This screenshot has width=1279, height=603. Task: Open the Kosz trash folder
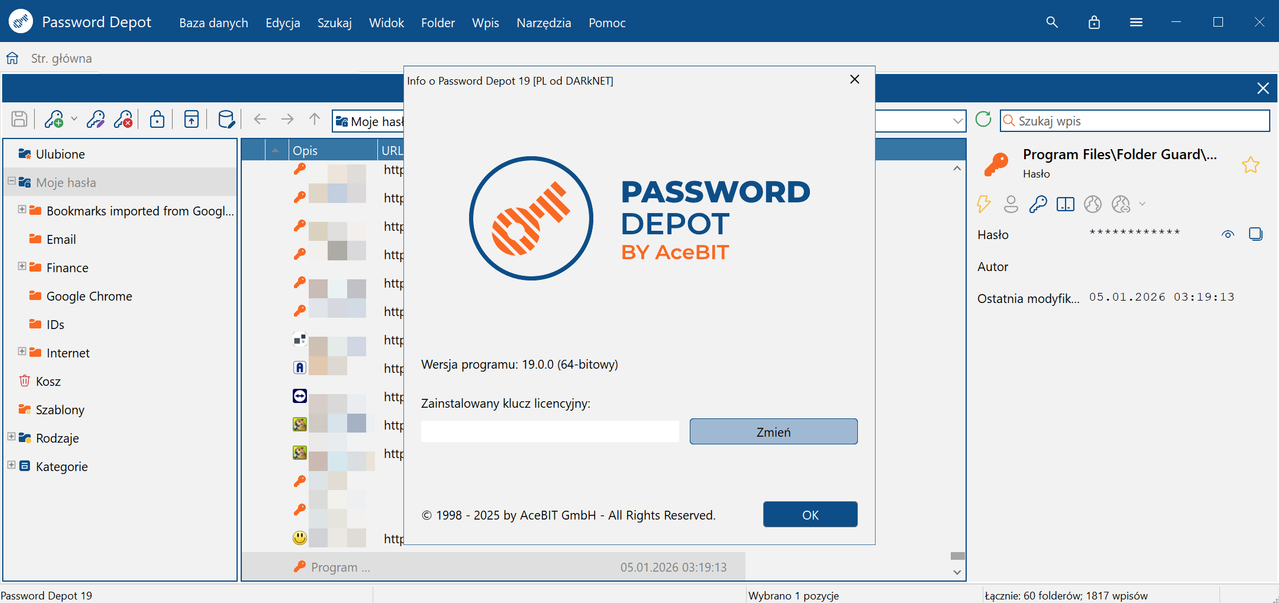48,381
